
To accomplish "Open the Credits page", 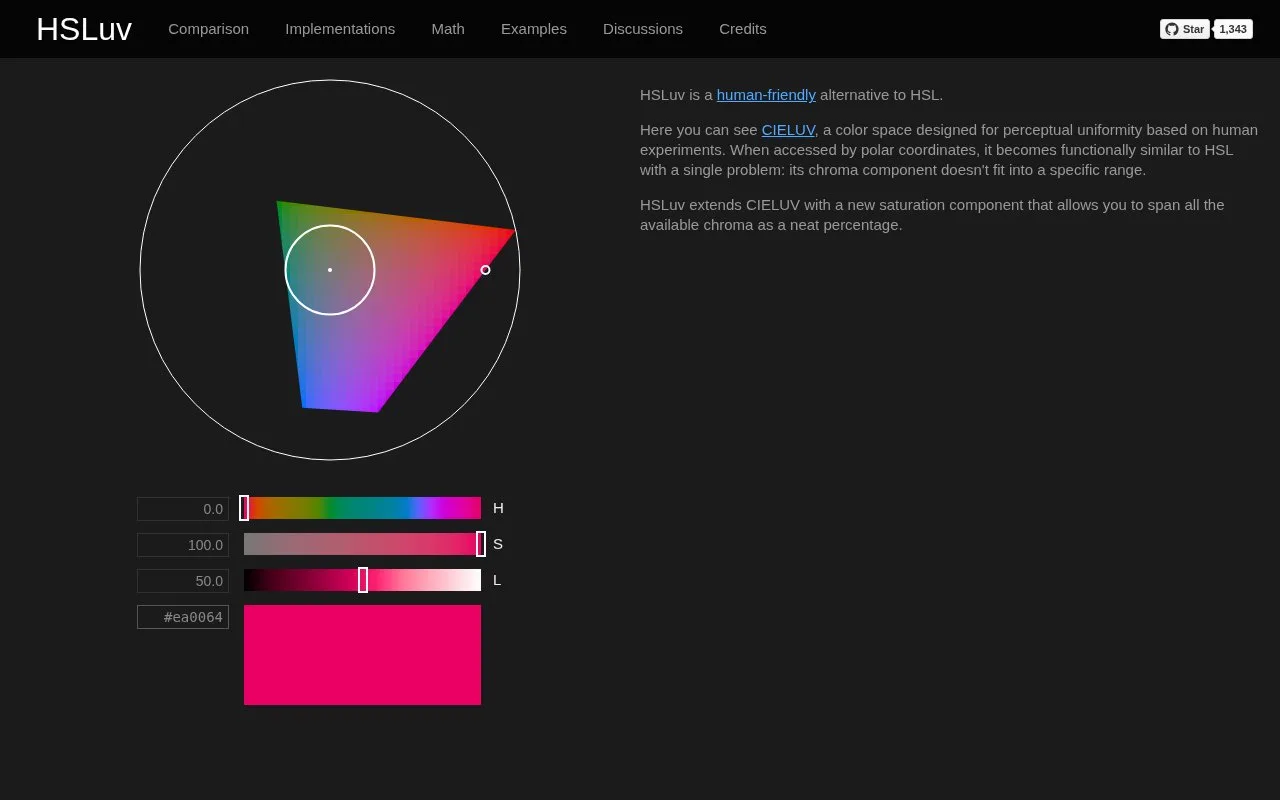I will [743, 29].
